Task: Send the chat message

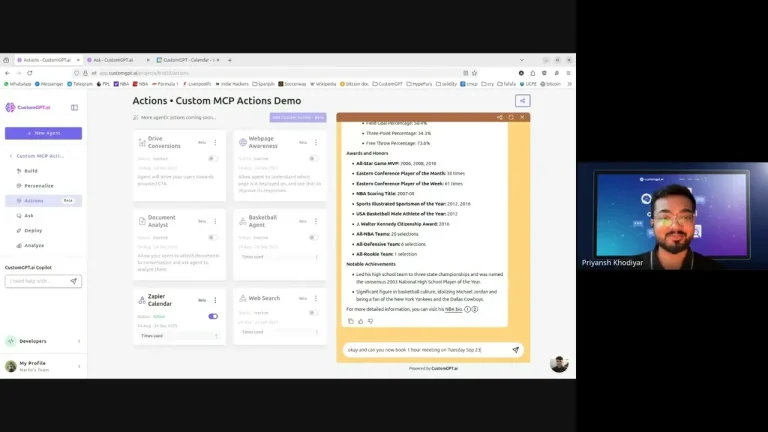Action: (515, 350)
